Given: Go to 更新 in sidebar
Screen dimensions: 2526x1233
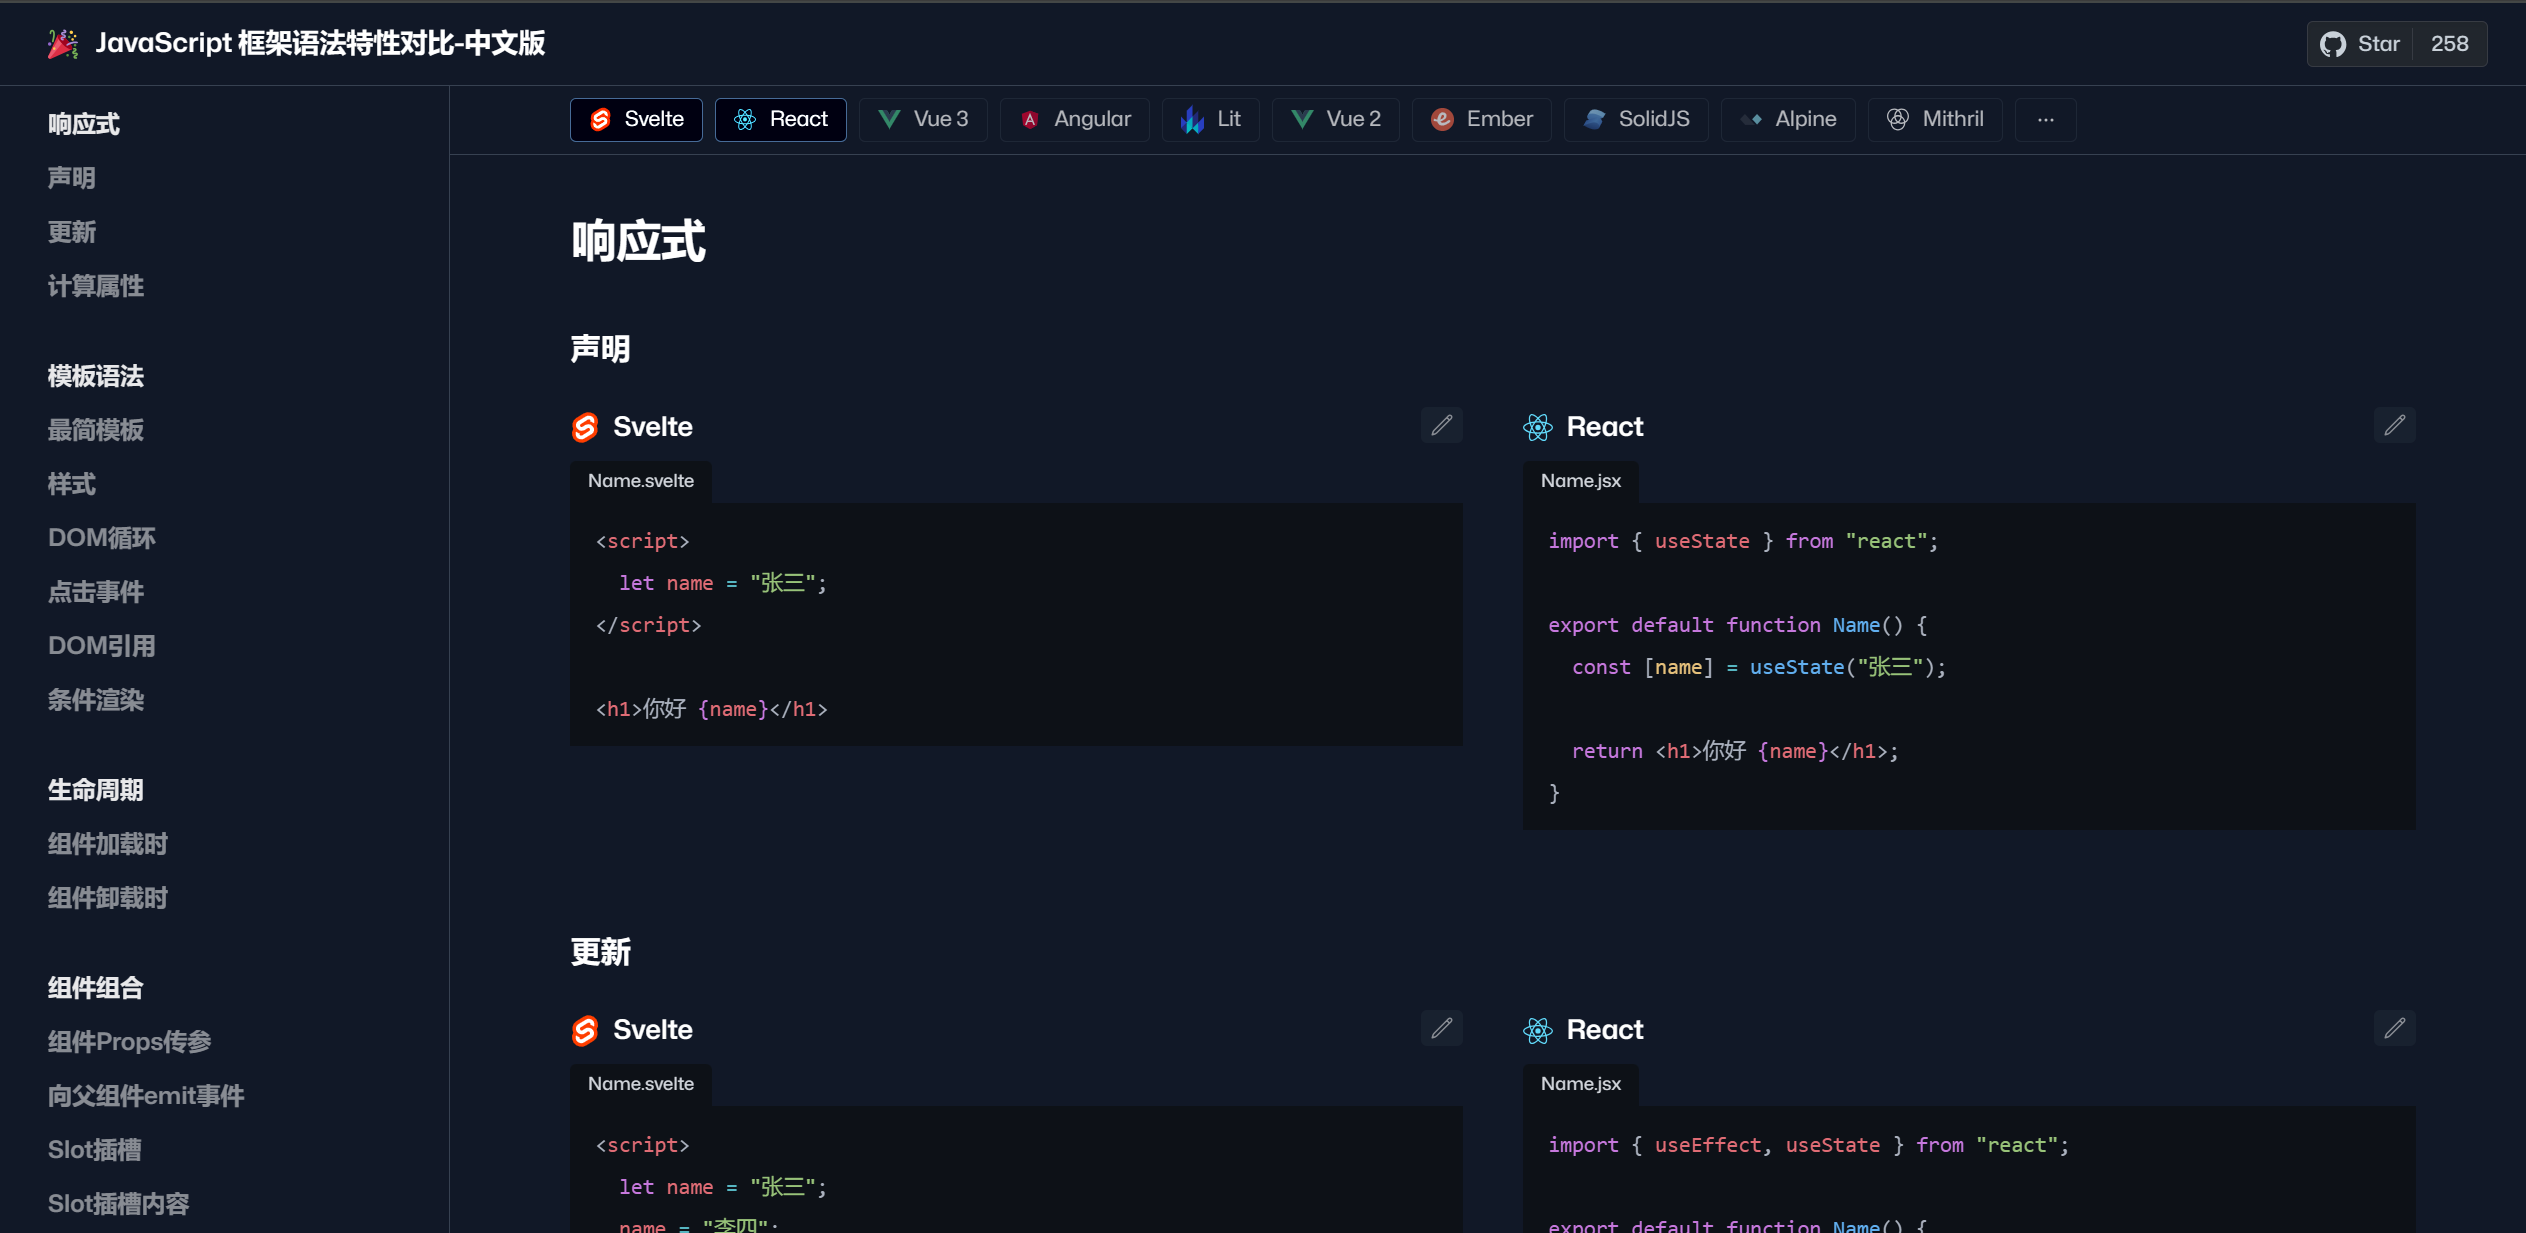Looking at the screenshot, I should click(72, 232).
